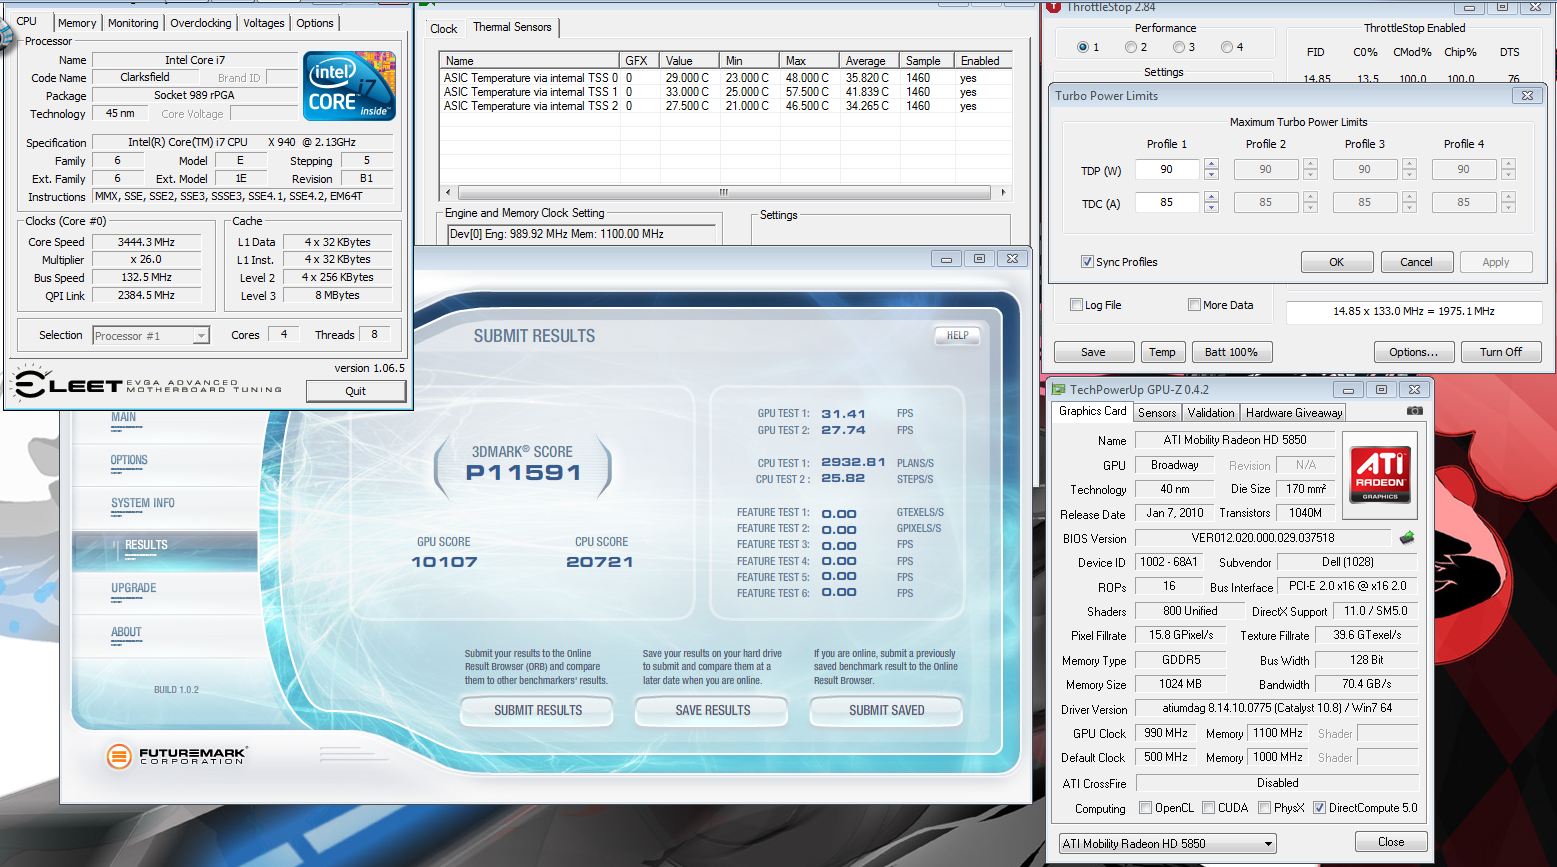Click the ATI Radeon logo in GPU-Z

(x=1380, y=473)
